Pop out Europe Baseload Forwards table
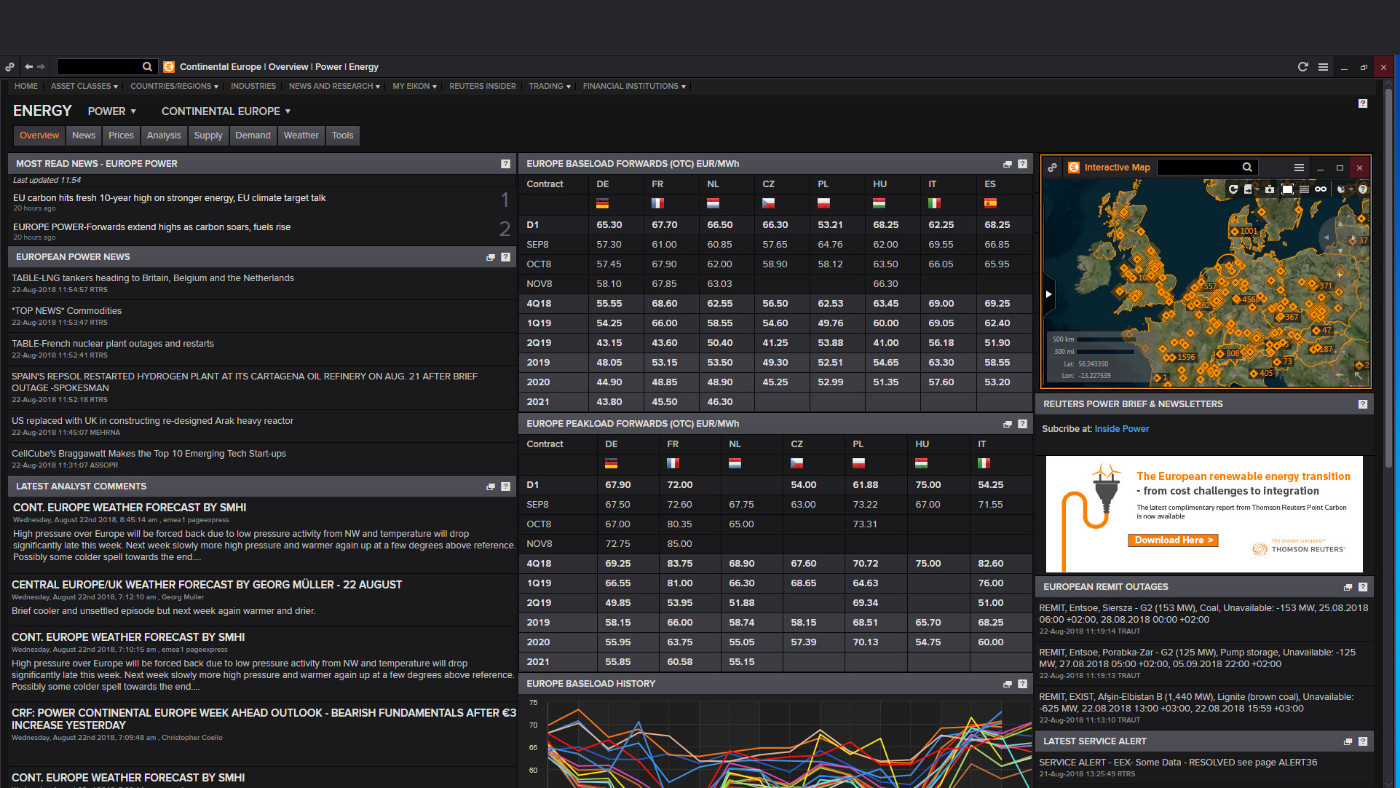 click(x=1008, y=163)
